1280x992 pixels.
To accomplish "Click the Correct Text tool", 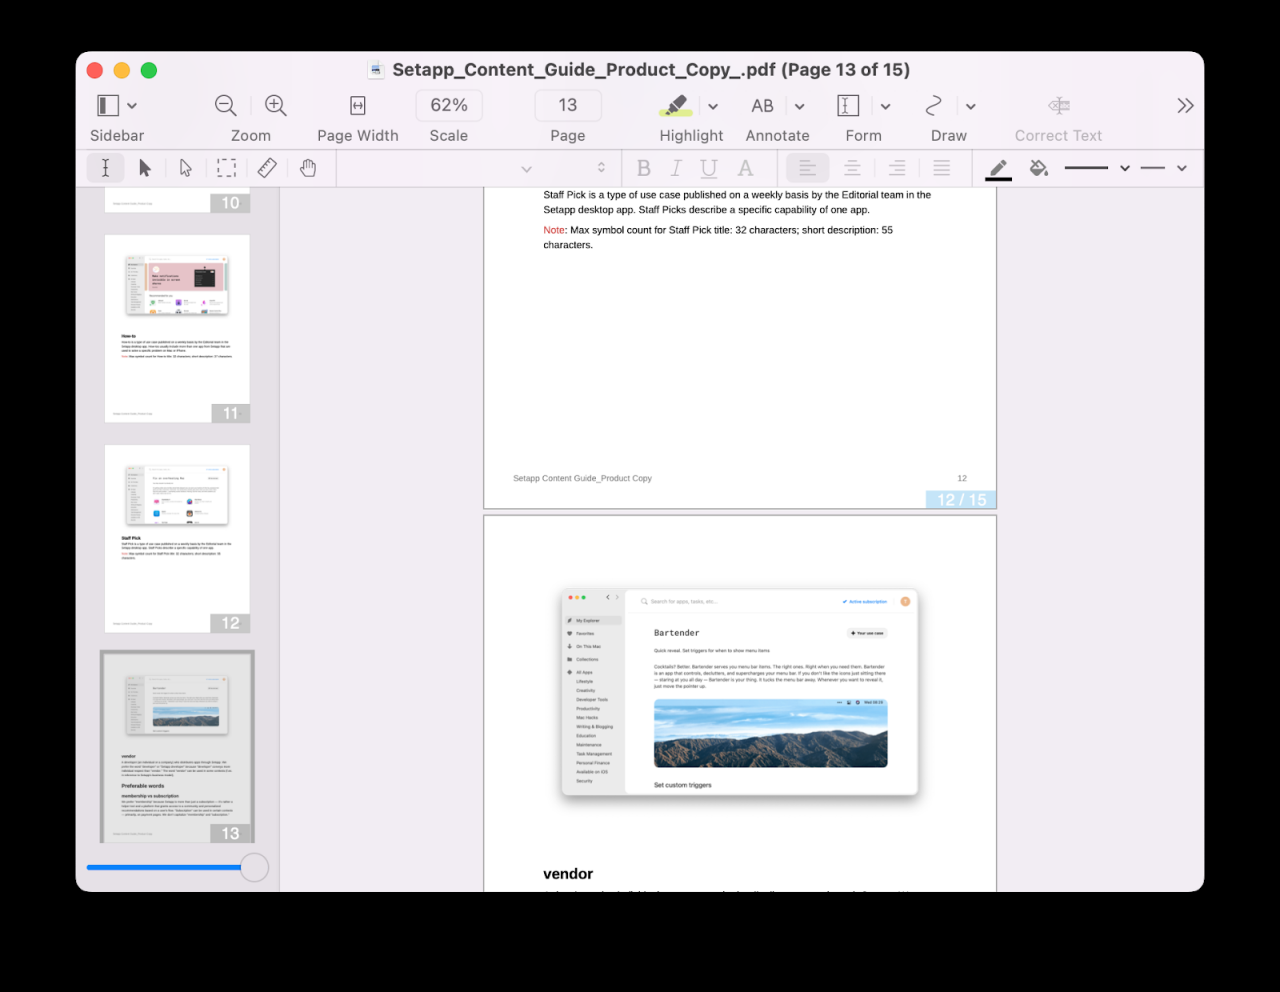I will click(x=1059, y=105).
